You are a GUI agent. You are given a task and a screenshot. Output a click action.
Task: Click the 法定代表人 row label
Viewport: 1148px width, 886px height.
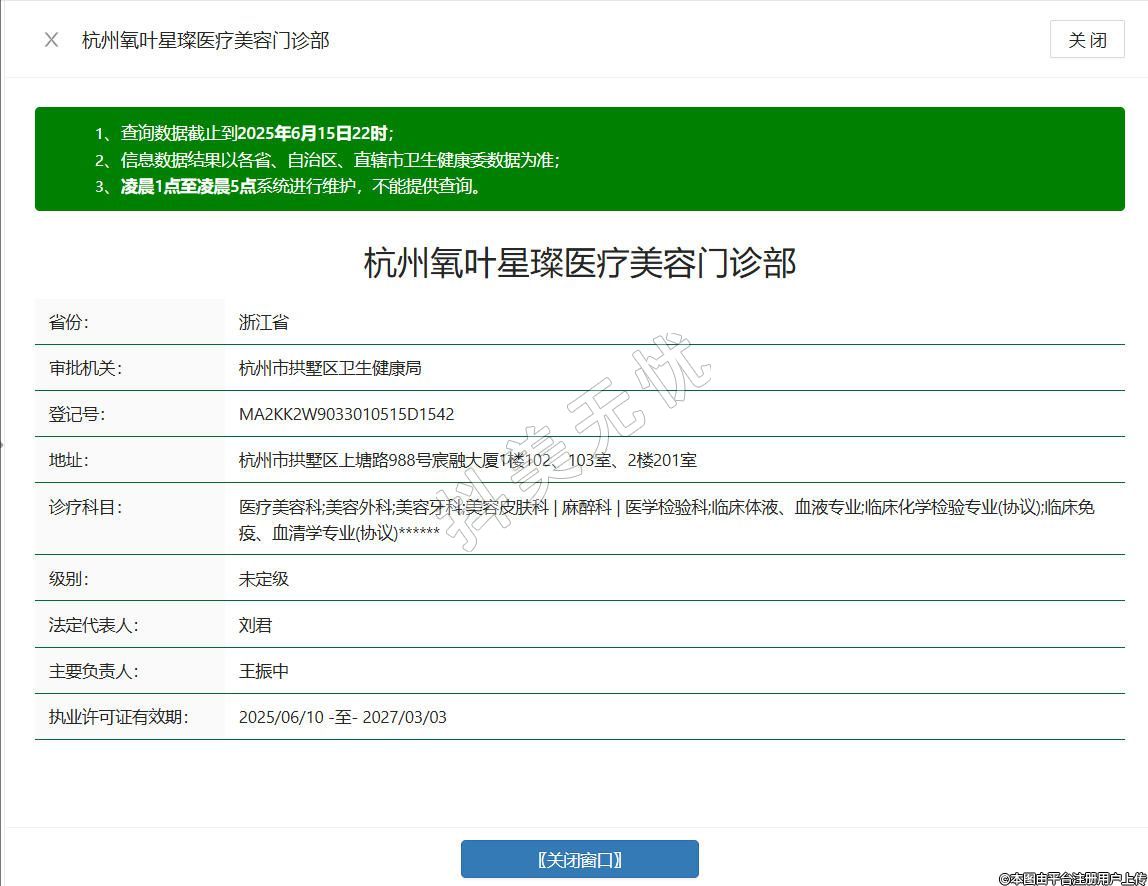tap(93, 625)
